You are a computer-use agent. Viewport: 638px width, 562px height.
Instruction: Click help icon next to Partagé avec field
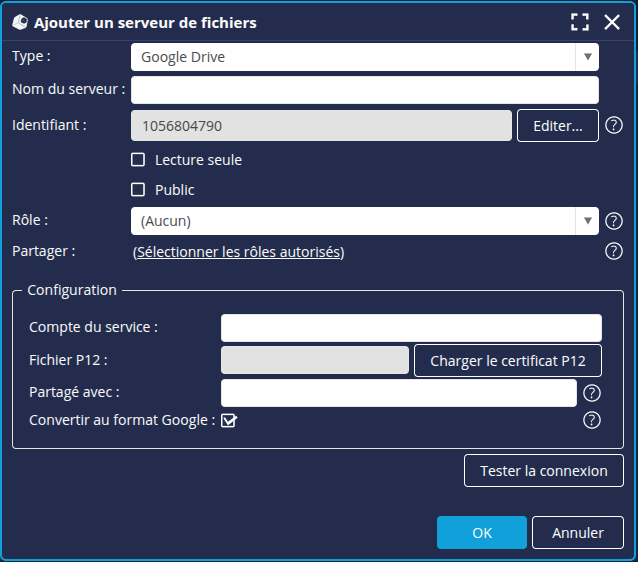(x=592, y=393)
